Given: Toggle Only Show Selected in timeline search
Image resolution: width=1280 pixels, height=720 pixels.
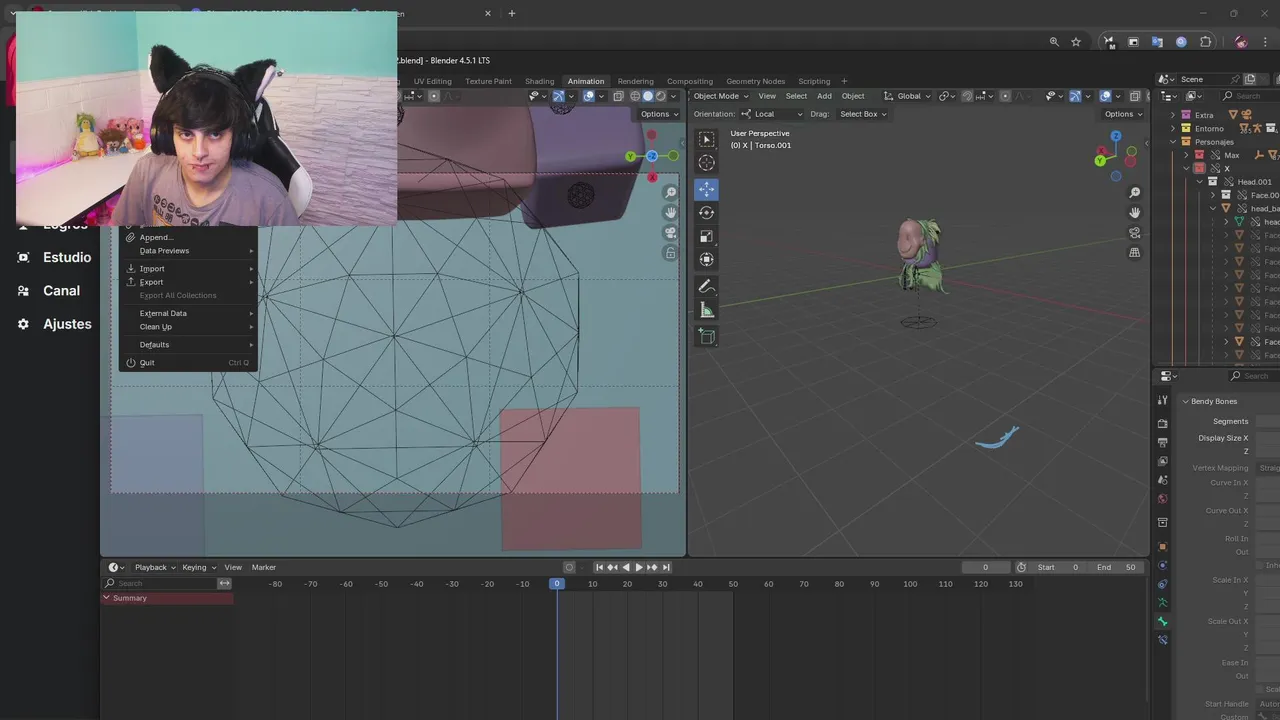Looking at the screenshot, I should tap(225, 583).
